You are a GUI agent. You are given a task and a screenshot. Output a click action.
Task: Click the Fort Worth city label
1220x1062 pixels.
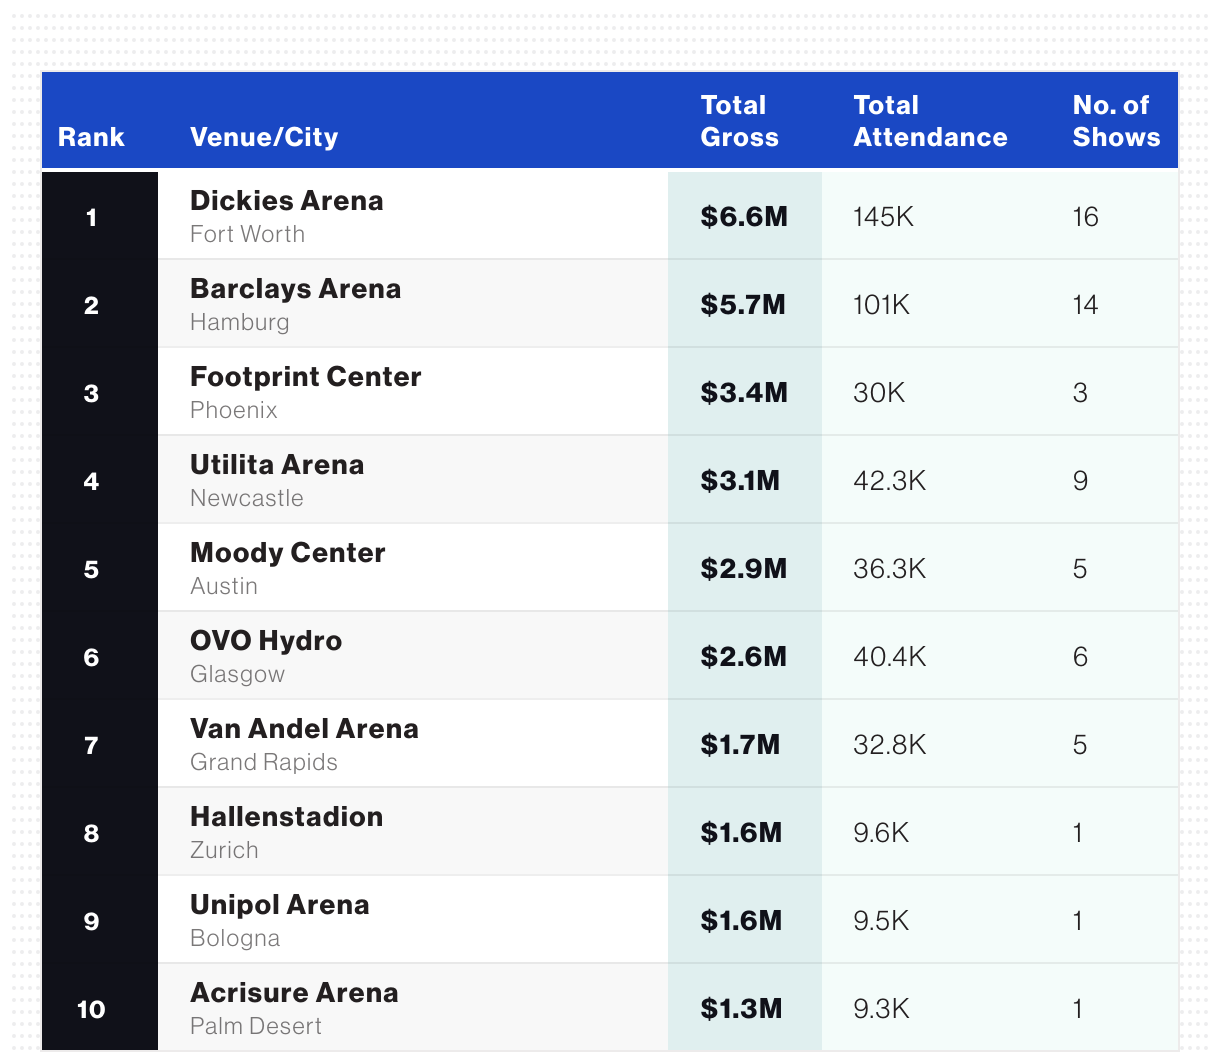[x=247, y=234]
